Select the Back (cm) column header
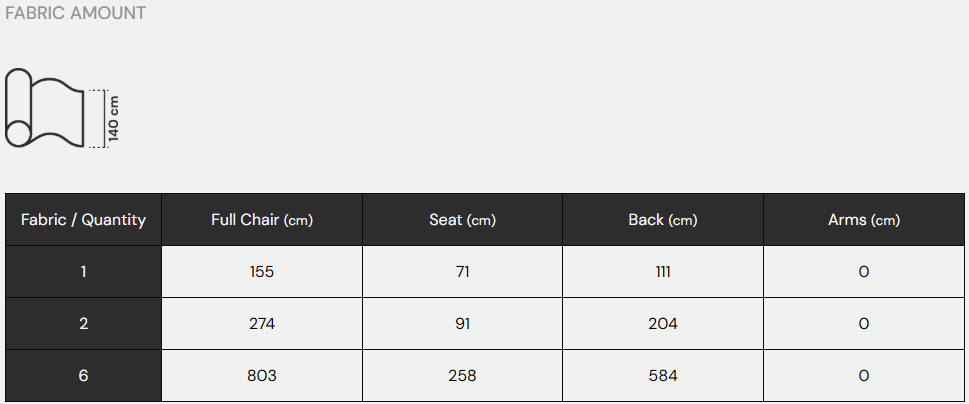This screenshot has height=404, width=969. click(x=663, y=220)
